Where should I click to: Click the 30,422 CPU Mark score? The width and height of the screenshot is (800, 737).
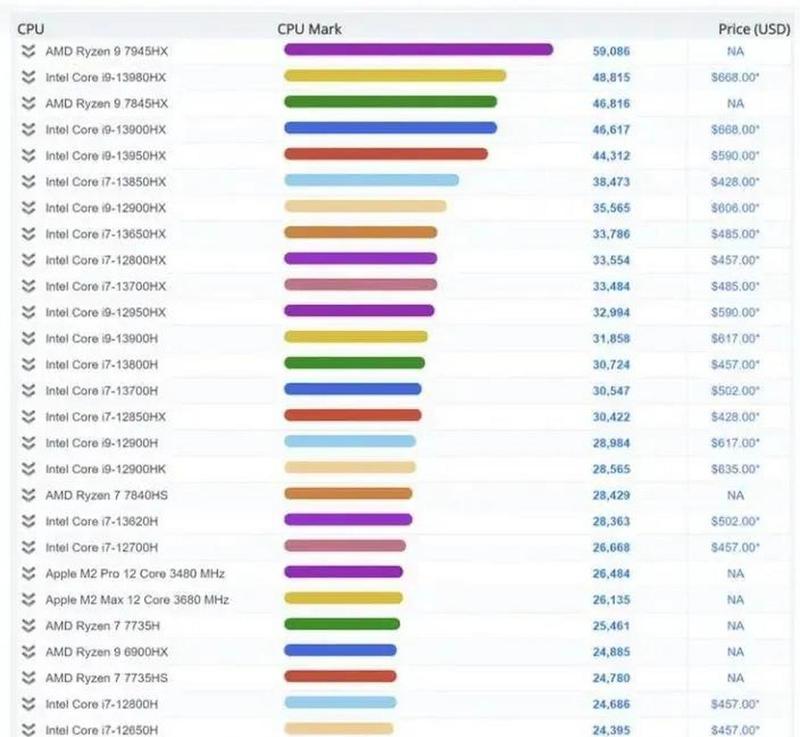pyautogui.click(x=611, y=417)
